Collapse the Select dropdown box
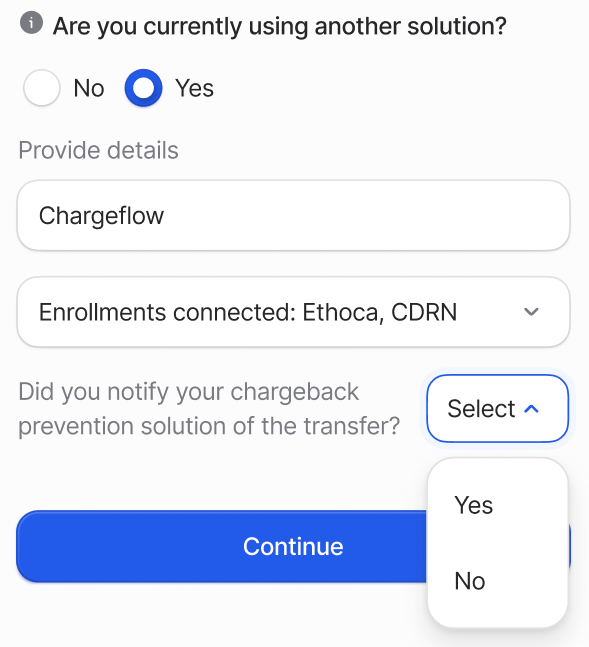This screenshot has width=589, height=647. click(x=497, y=409)
